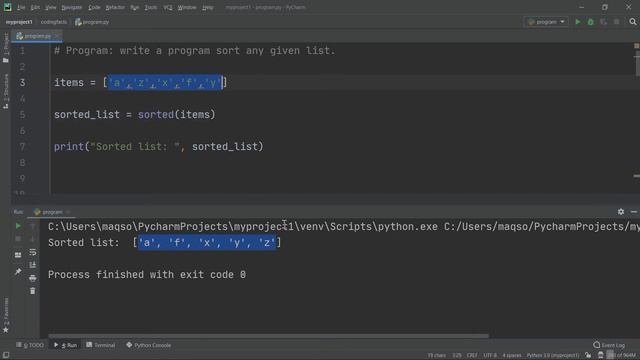Open the program run configuration dropdown

(546, 22)
